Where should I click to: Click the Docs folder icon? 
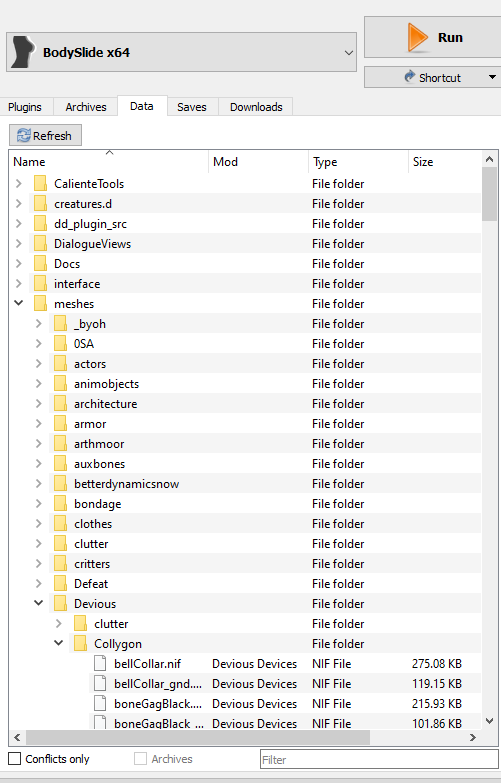coord(40,264)
